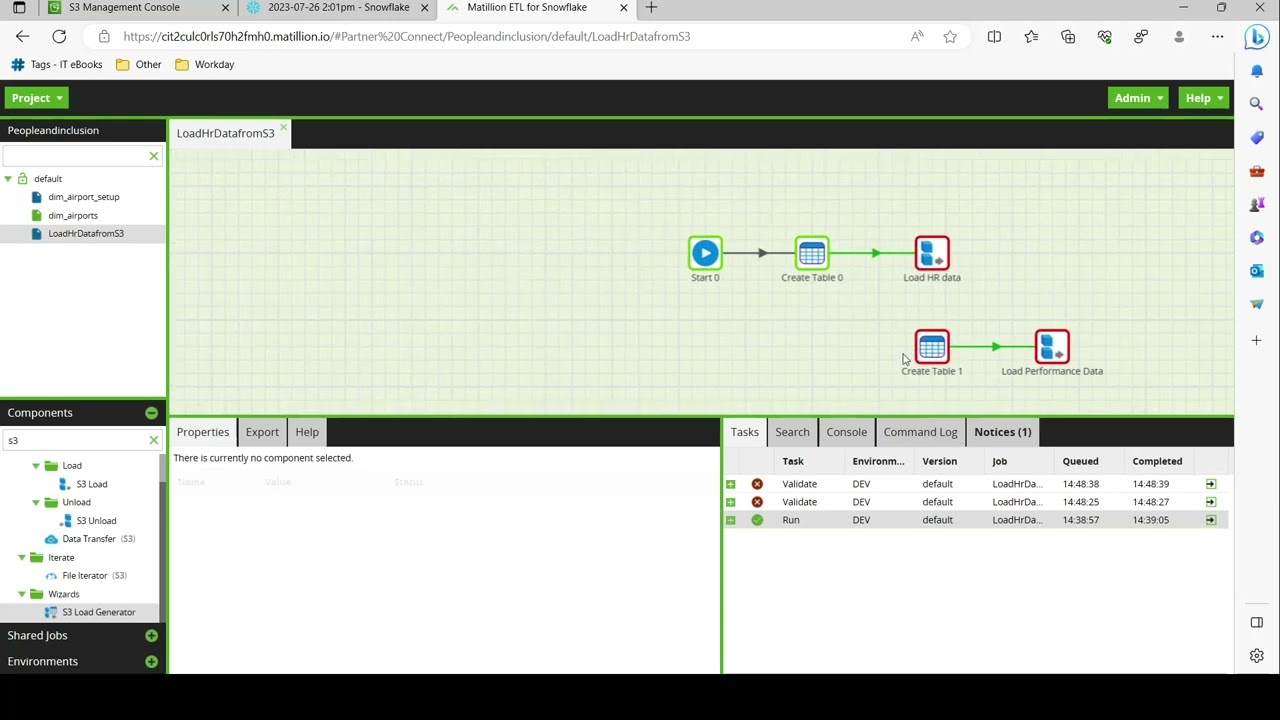Expand the Run task row
The width and height of the screenshot is (1280, 720).
730,520
